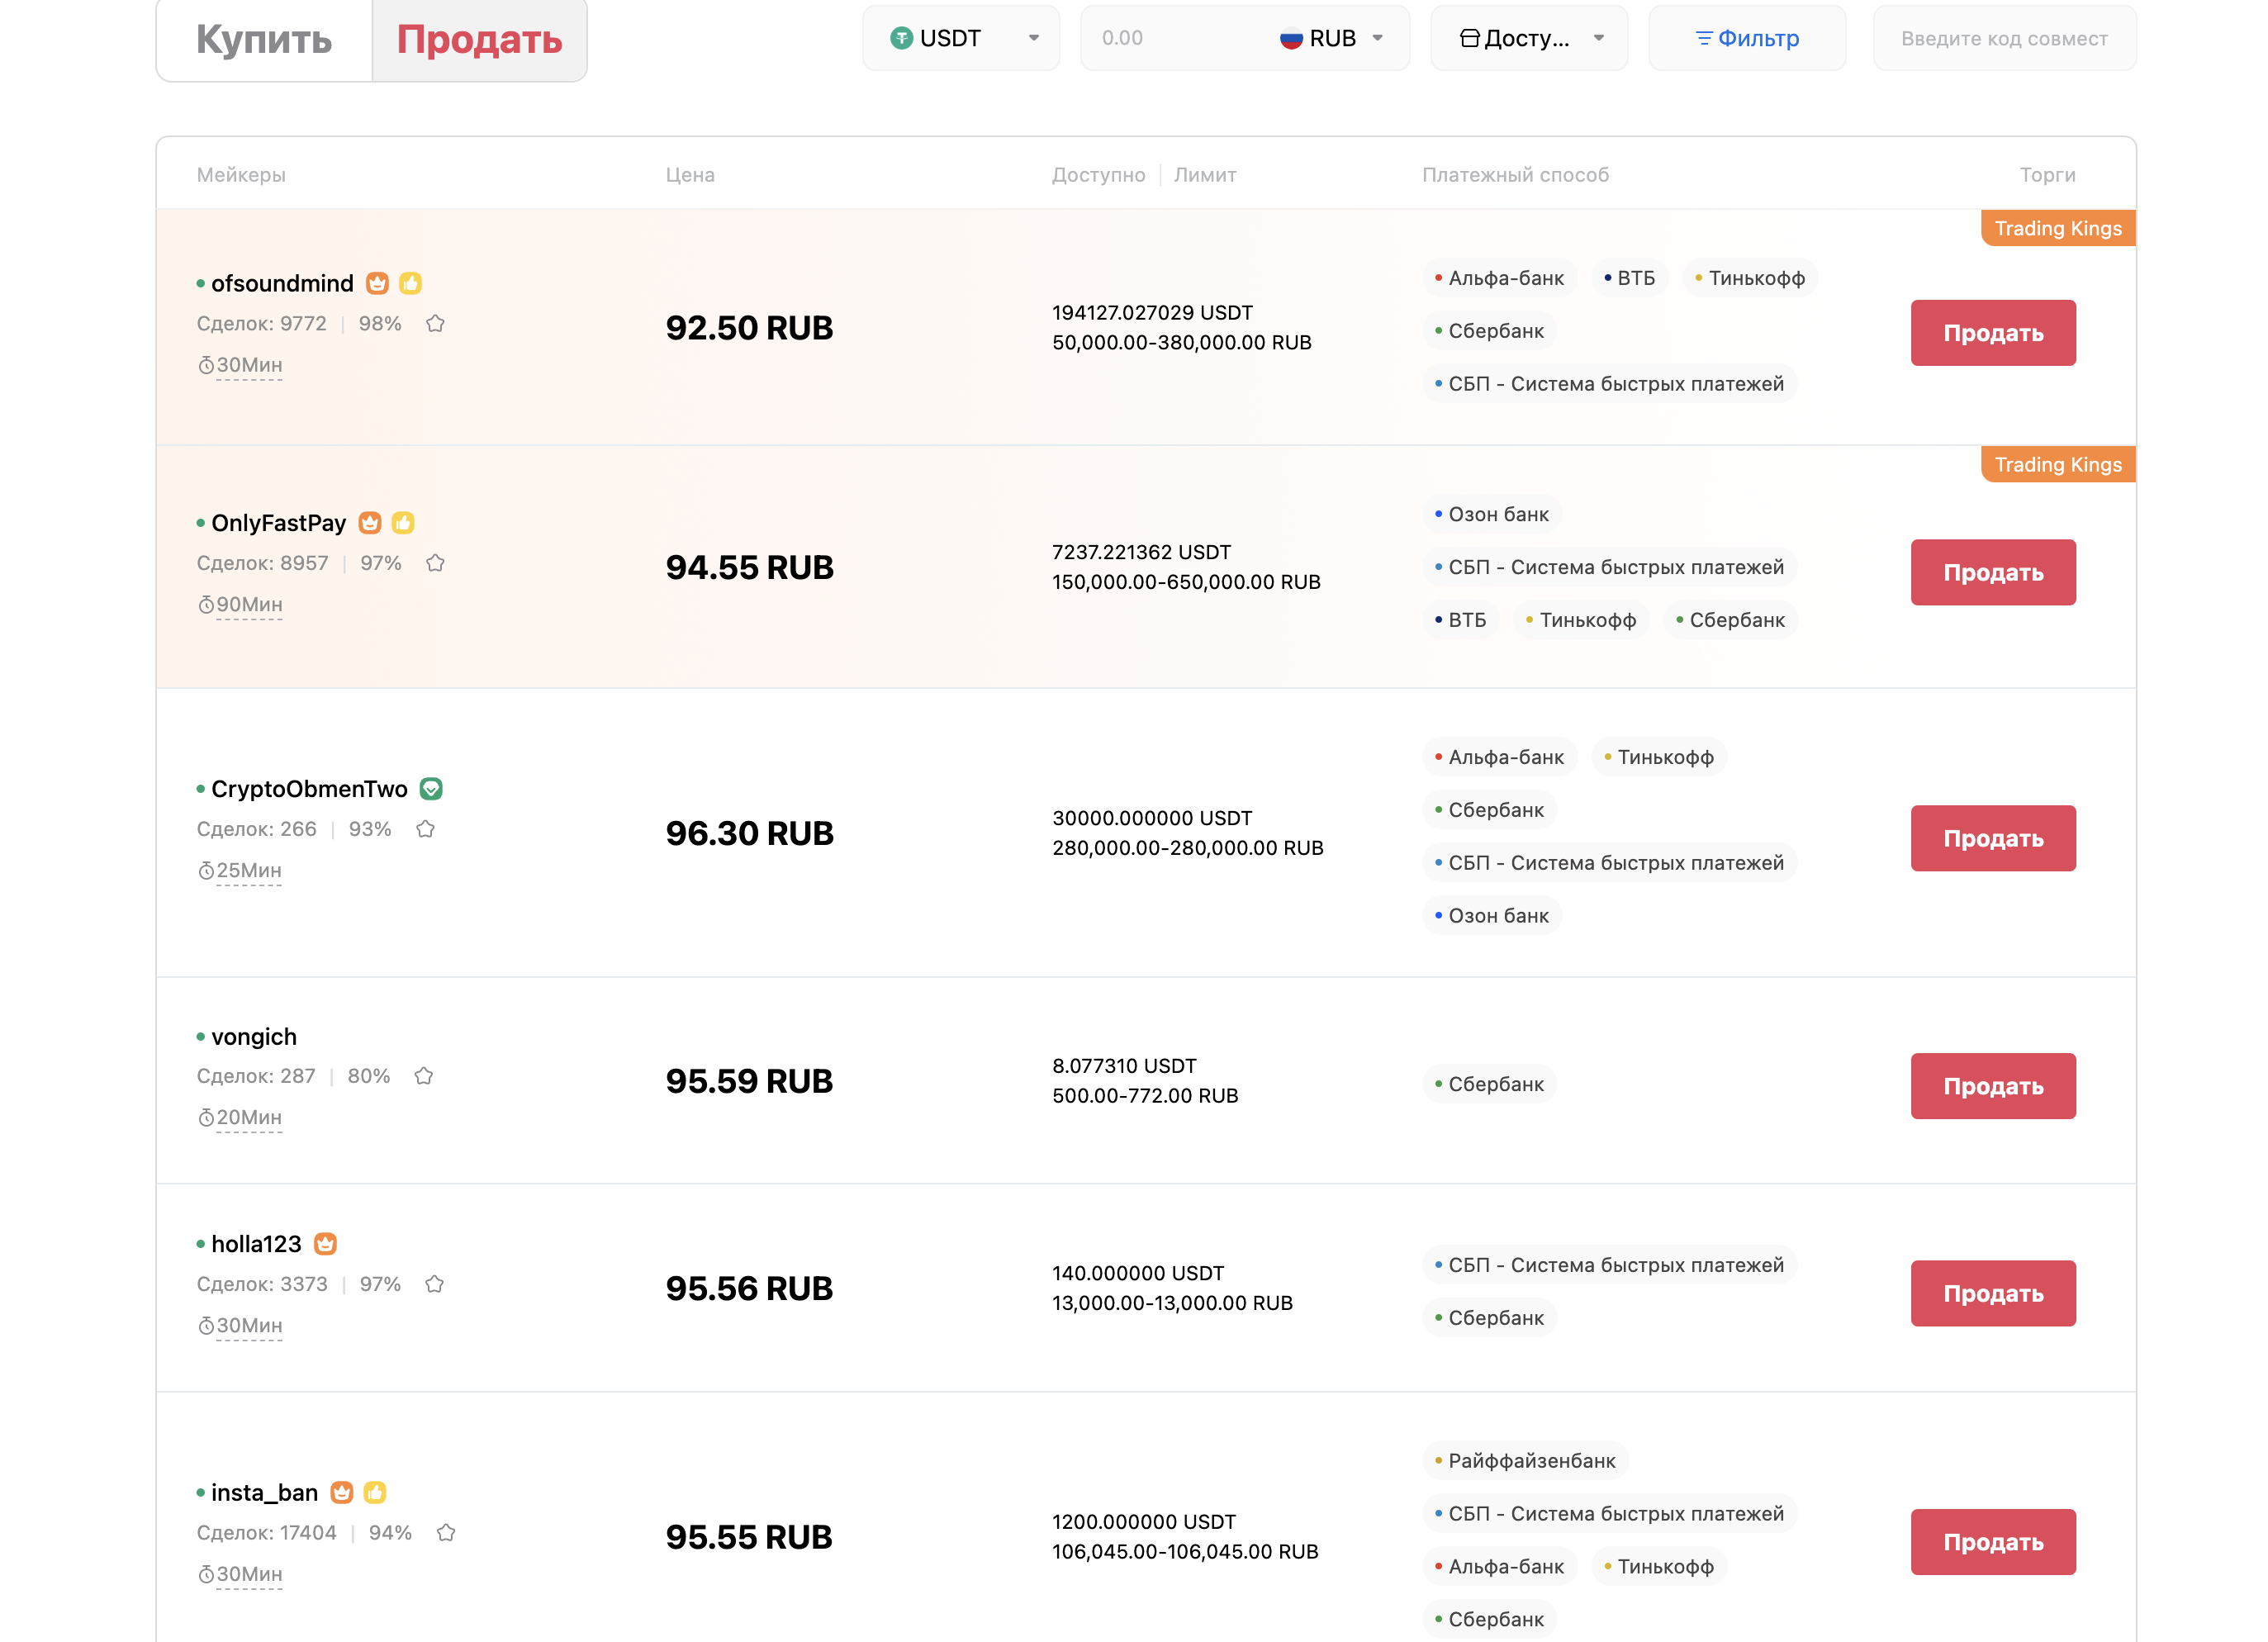This screenshot has width=2268, height=1642.
Task: Expand the RUB currency selector
Action: (1332, 39)
